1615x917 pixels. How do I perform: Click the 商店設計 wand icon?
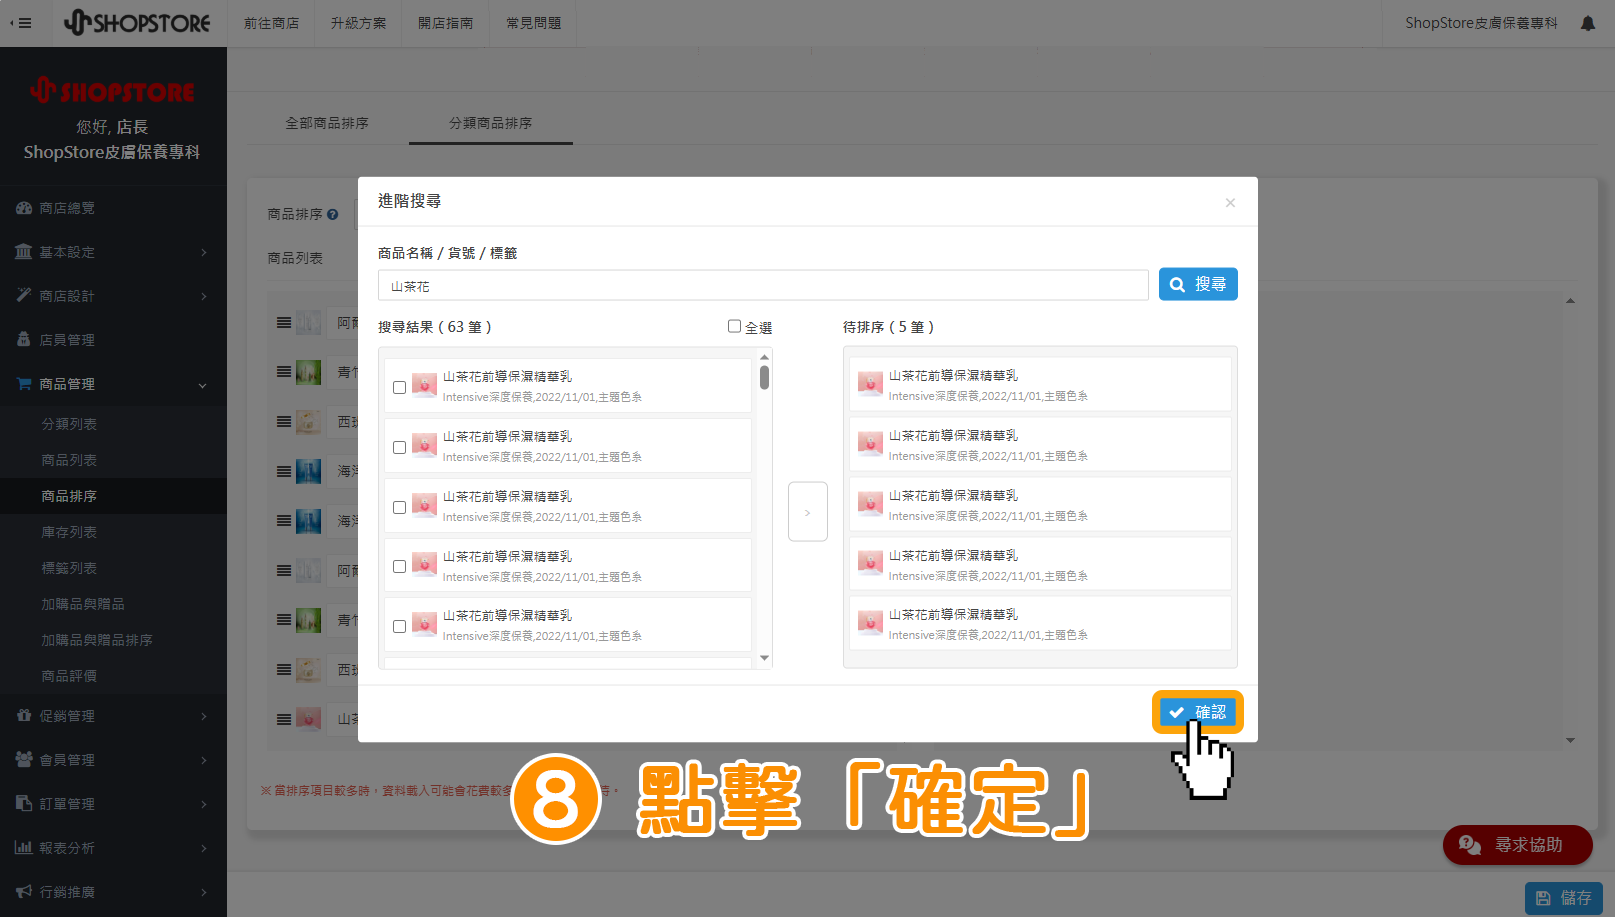click(24, 295)
